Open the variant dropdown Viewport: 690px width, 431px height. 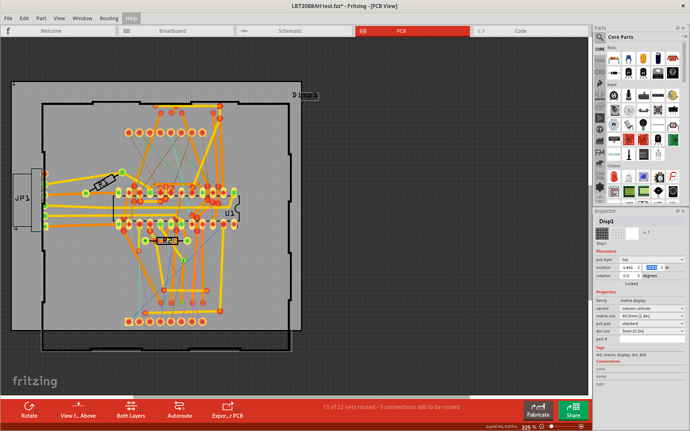coord(652,308)
